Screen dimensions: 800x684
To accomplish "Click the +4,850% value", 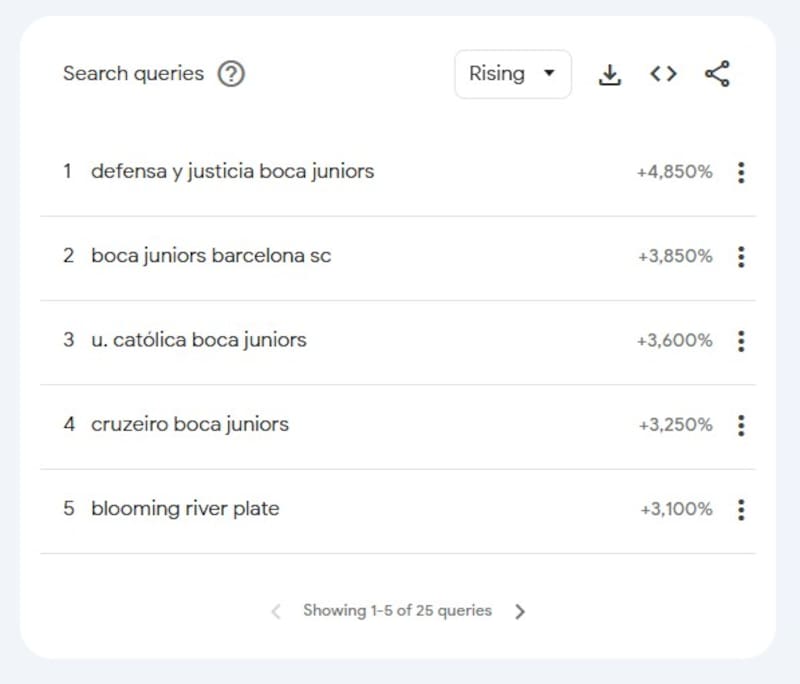I will 674,172.
